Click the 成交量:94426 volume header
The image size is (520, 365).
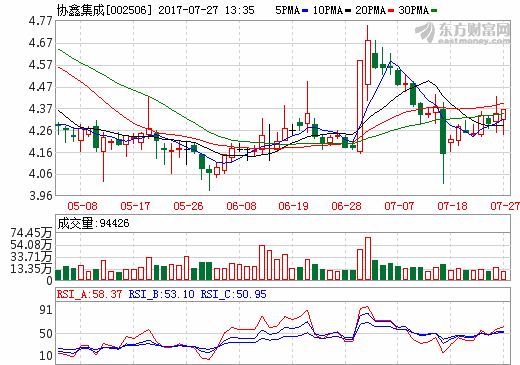tap(93, 223)
